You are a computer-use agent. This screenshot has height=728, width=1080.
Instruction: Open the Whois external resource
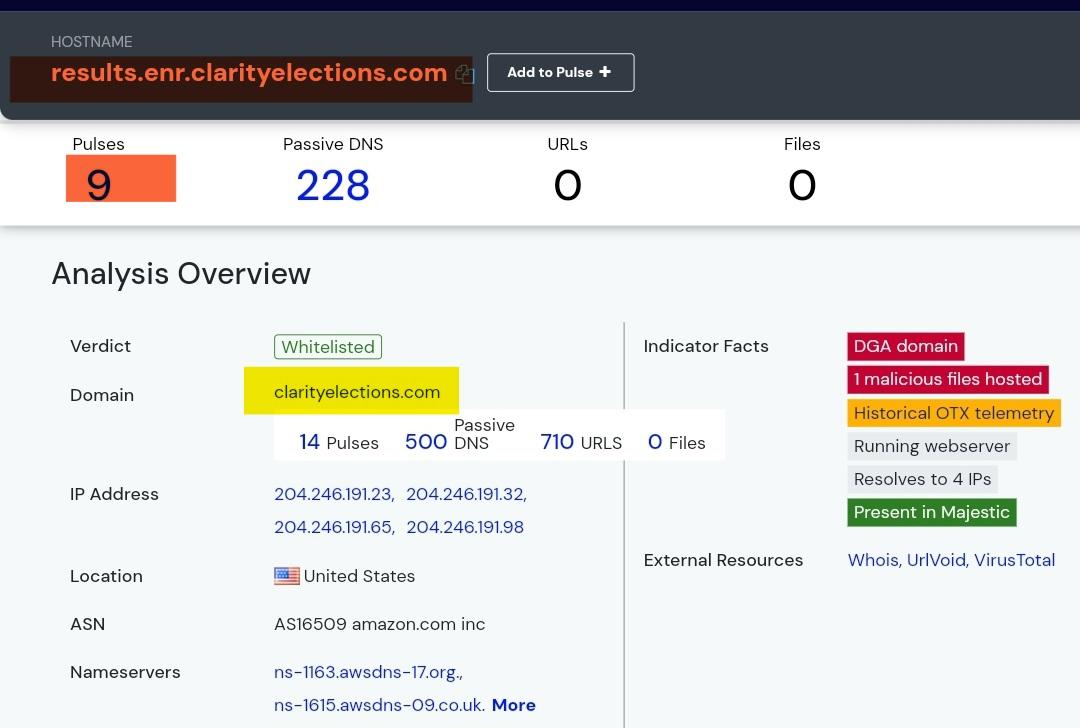tap(873, 560)
